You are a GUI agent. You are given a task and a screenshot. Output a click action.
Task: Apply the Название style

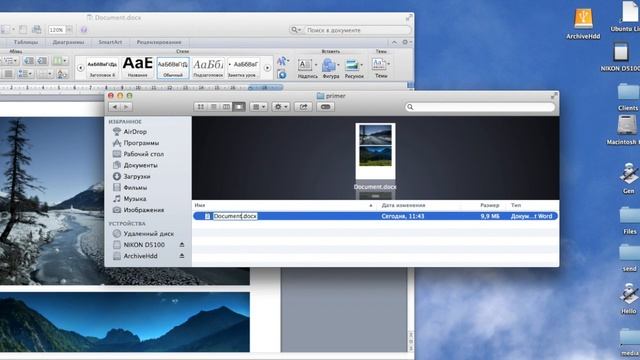point(138,68)
